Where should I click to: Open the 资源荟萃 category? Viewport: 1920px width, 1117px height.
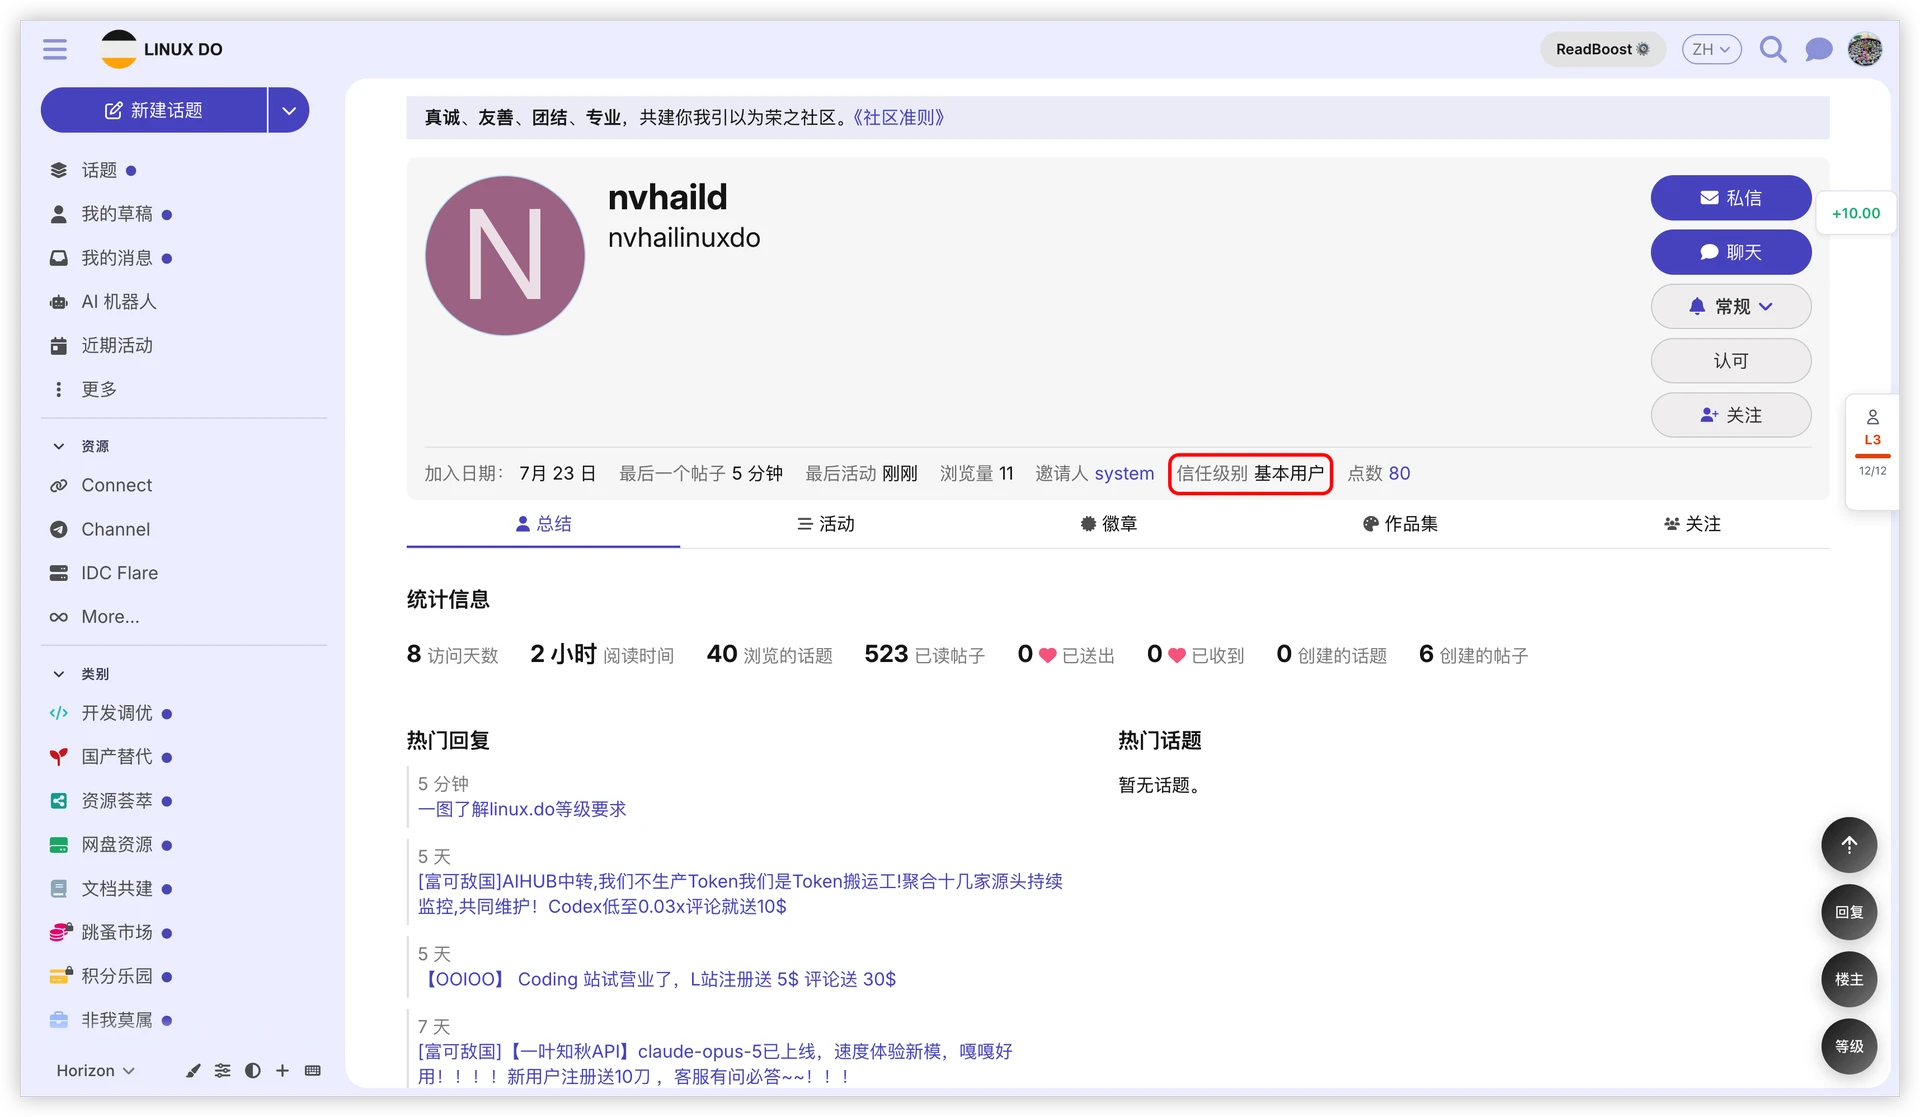pyautogui.click(x=117, y=801)
